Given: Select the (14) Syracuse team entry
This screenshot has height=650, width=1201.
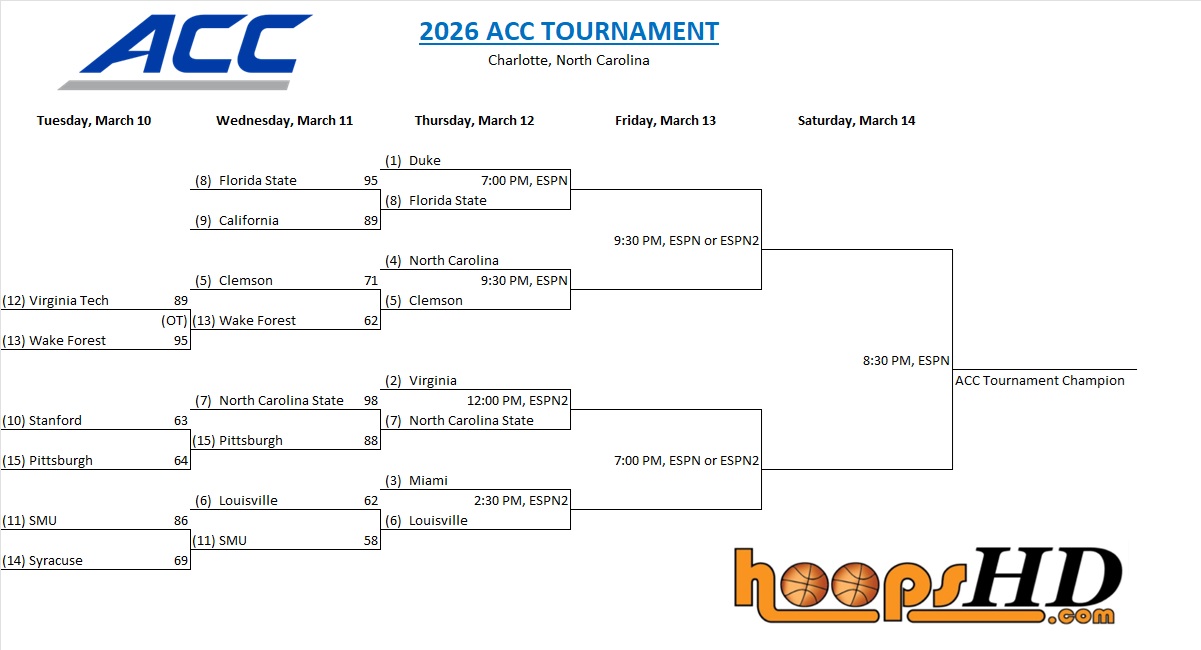Looking at the screenshot, I should [x=45, y=560].
